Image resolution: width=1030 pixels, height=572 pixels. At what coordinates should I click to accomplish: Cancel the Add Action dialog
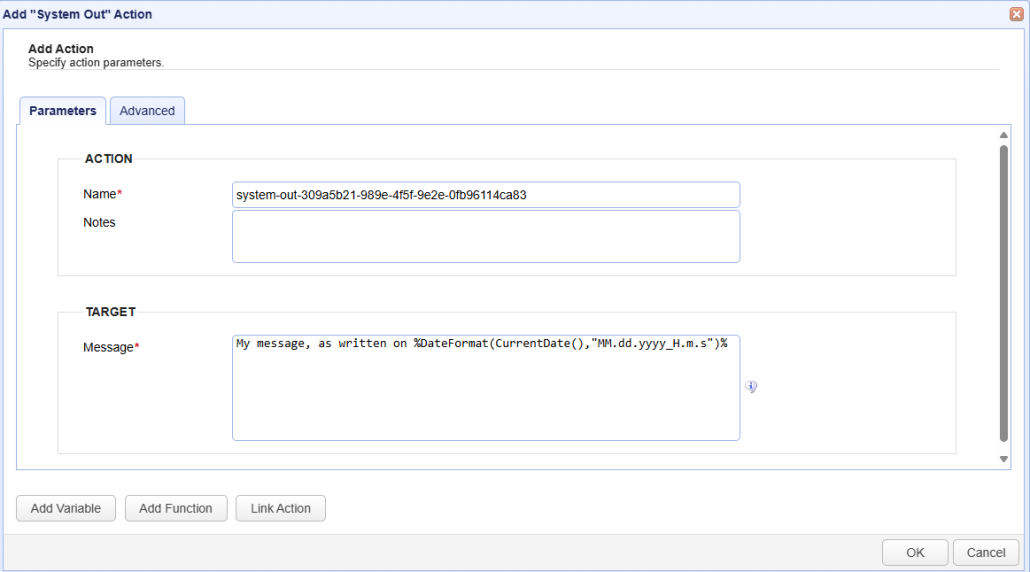985,552
